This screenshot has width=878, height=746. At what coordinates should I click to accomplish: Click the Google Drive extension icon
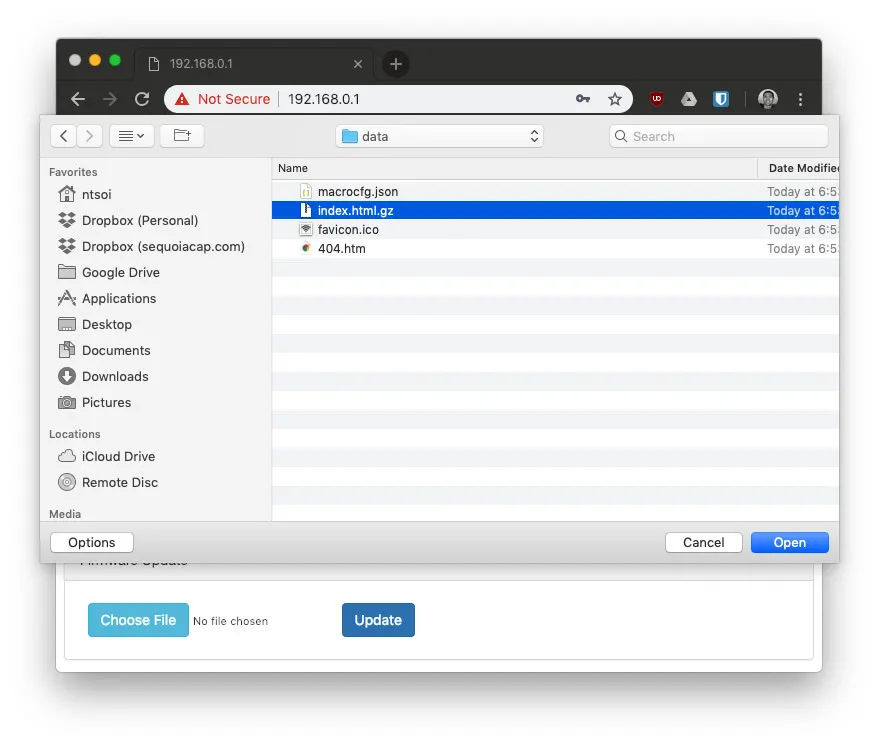689,99
